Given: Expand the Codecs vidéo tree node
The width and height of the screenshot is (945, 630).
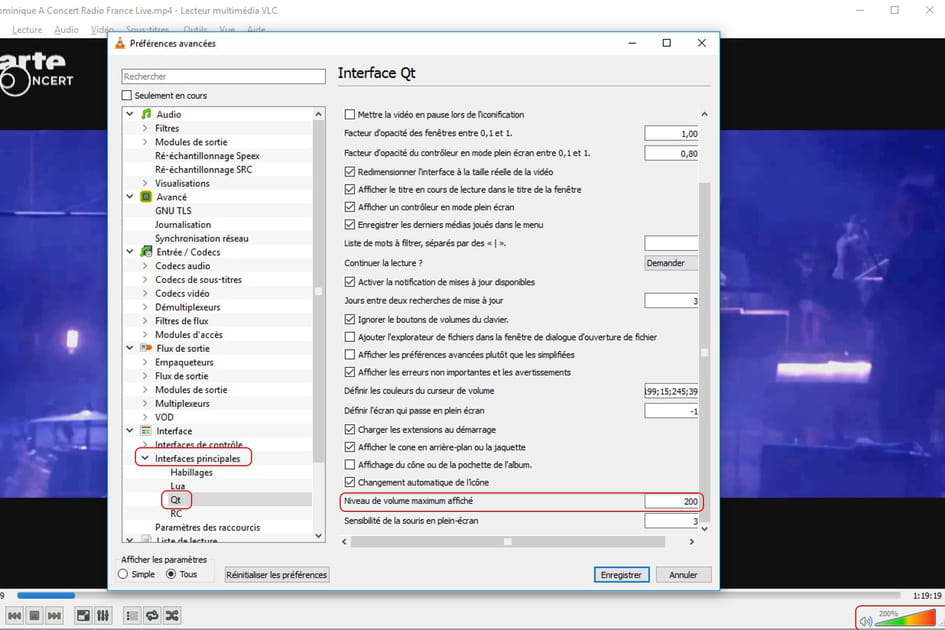Looking at the screenshot, I should [x=145, y=293].
